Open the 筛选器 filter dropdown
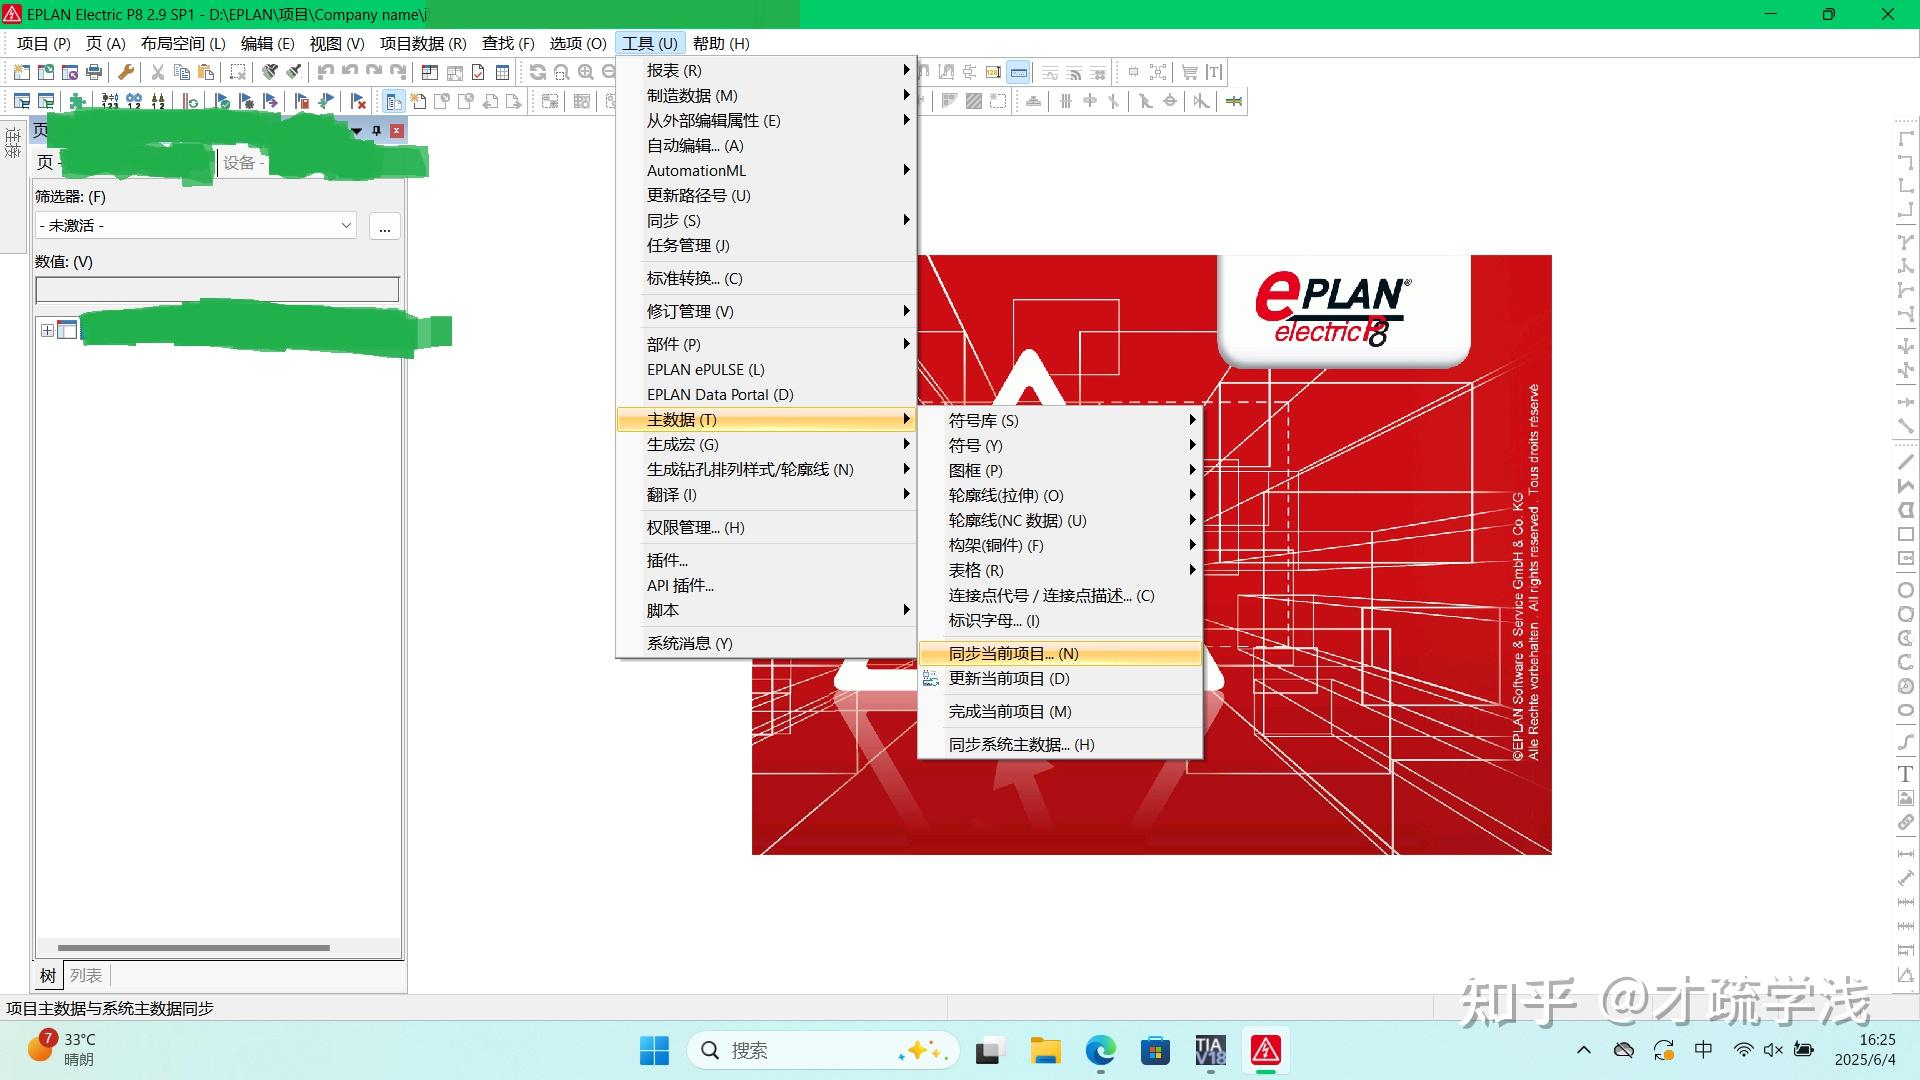The image size is (1920, 1080). point(196,226)
